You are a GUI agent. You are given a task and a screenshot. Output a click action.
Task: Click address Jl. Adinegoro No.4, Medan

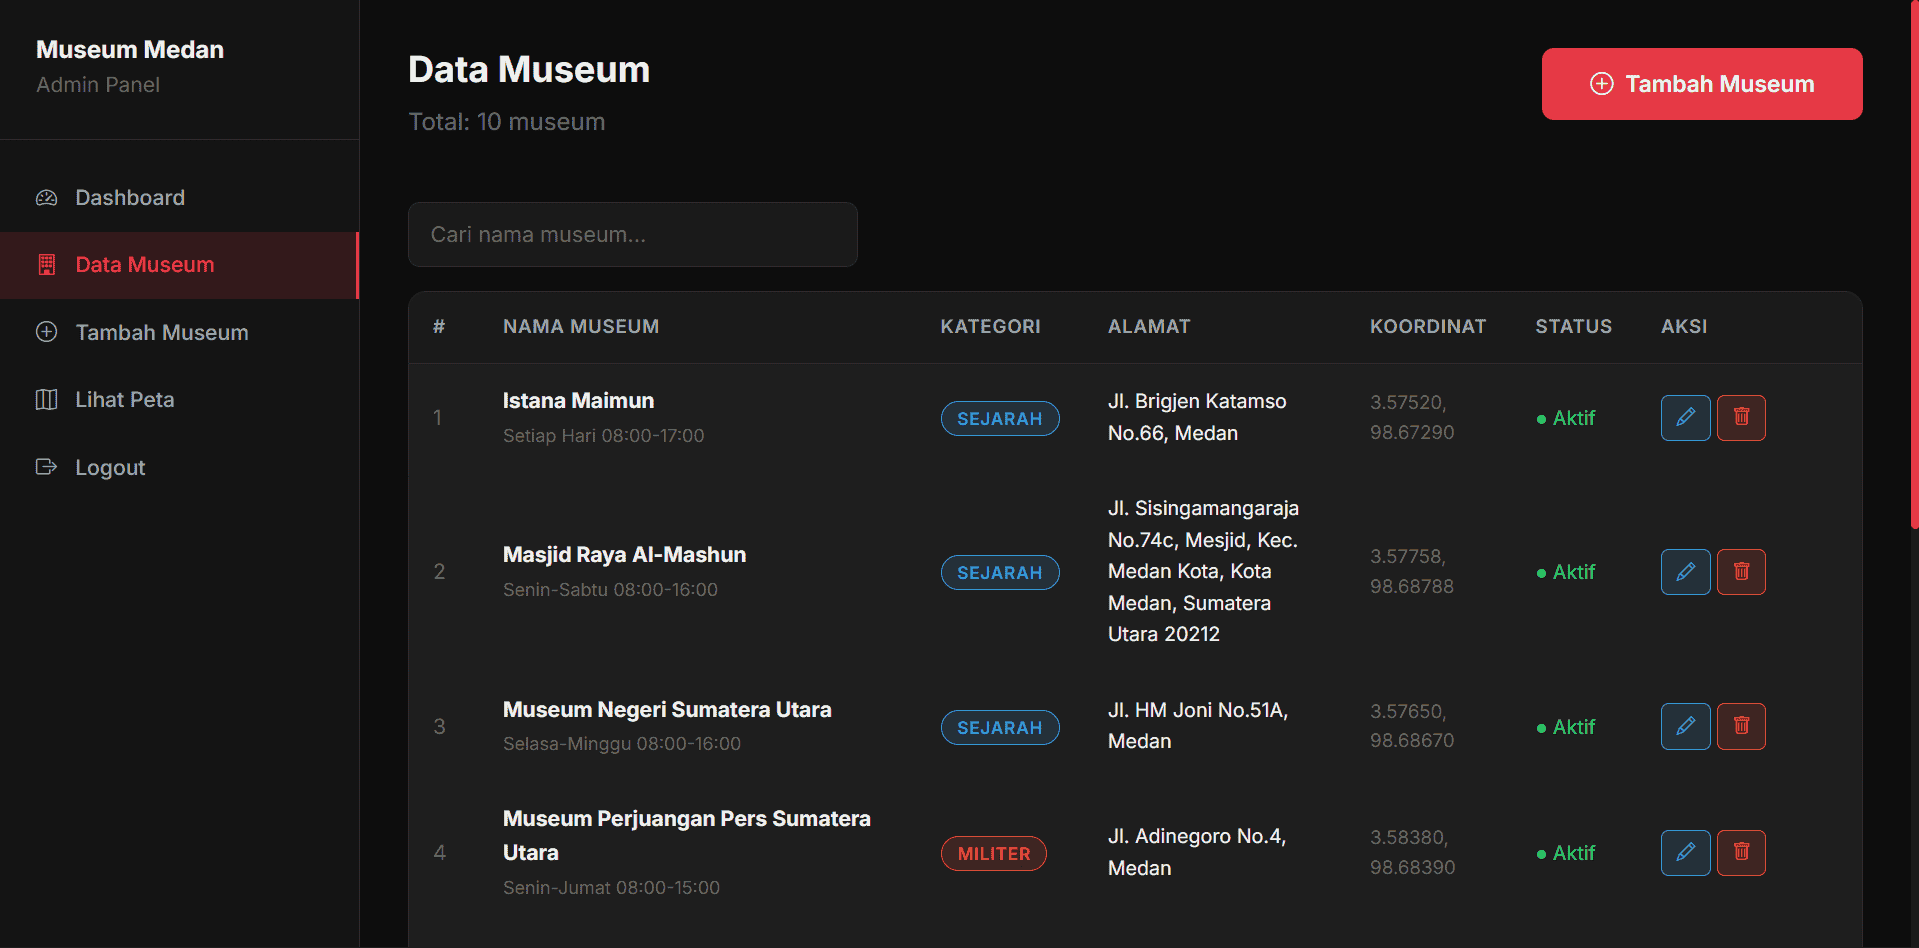(1197, 852)
